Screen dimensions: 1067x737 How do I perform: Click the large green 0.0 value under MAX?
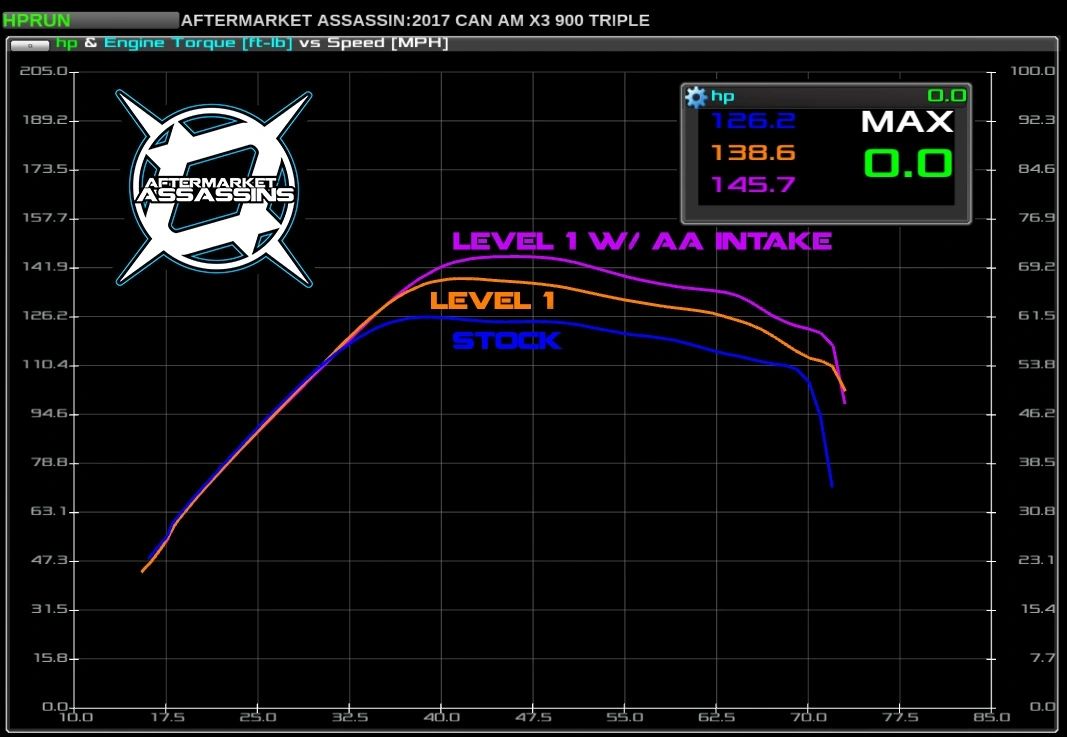[908, 164]
